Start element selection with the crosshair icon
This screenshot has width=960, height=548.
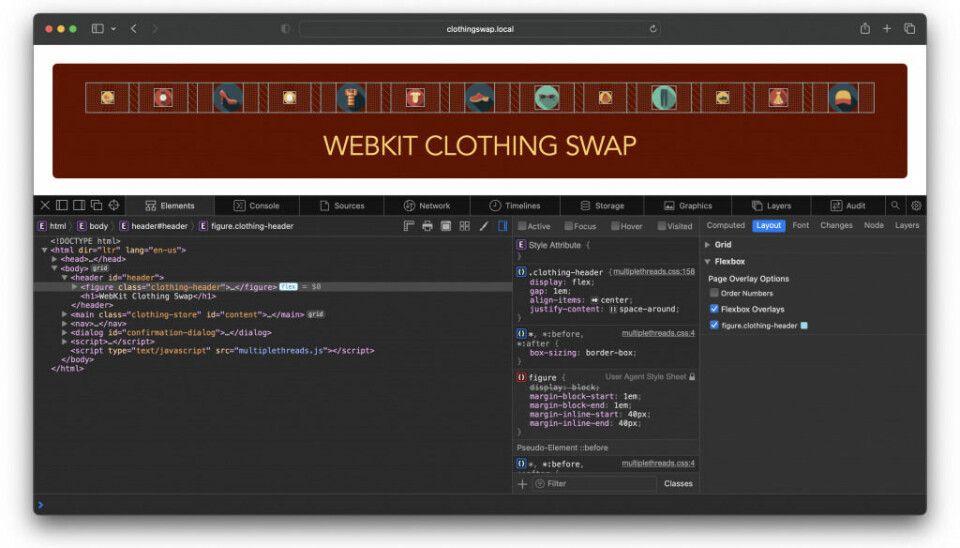(x=114, y=205)
